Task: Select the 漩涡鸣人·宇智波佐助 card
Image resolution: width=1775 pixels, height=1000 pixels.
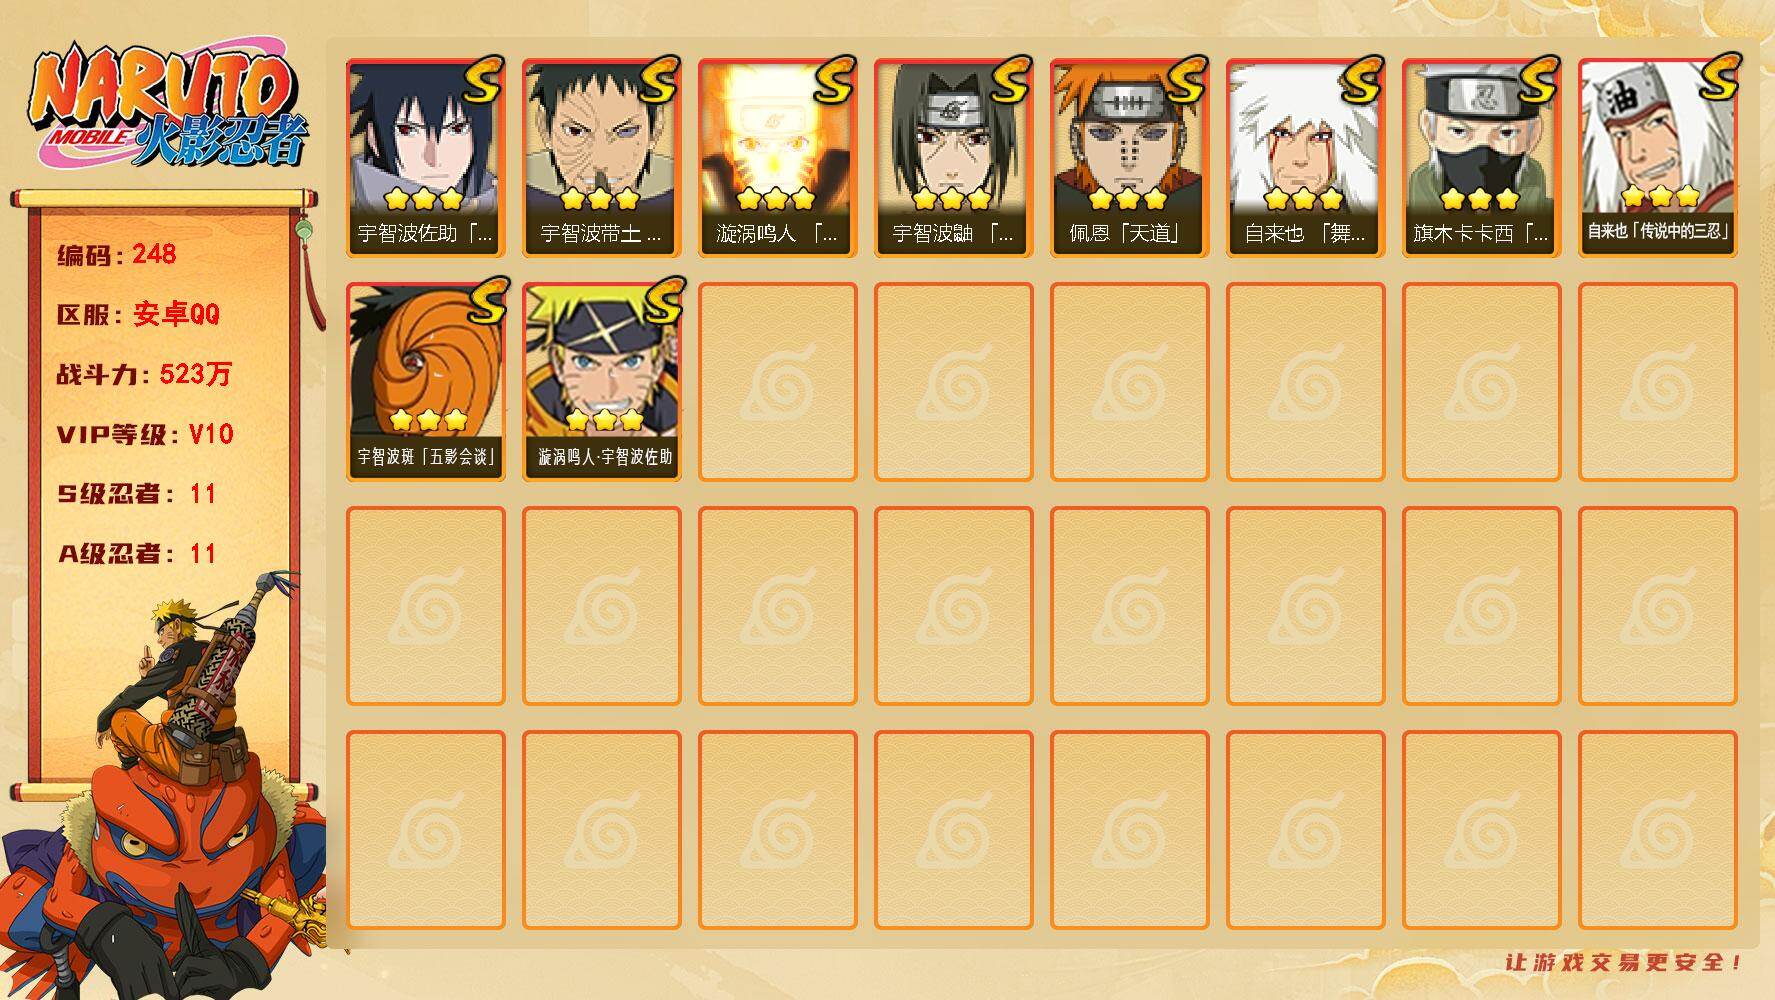Action: (x=602, y=382)
